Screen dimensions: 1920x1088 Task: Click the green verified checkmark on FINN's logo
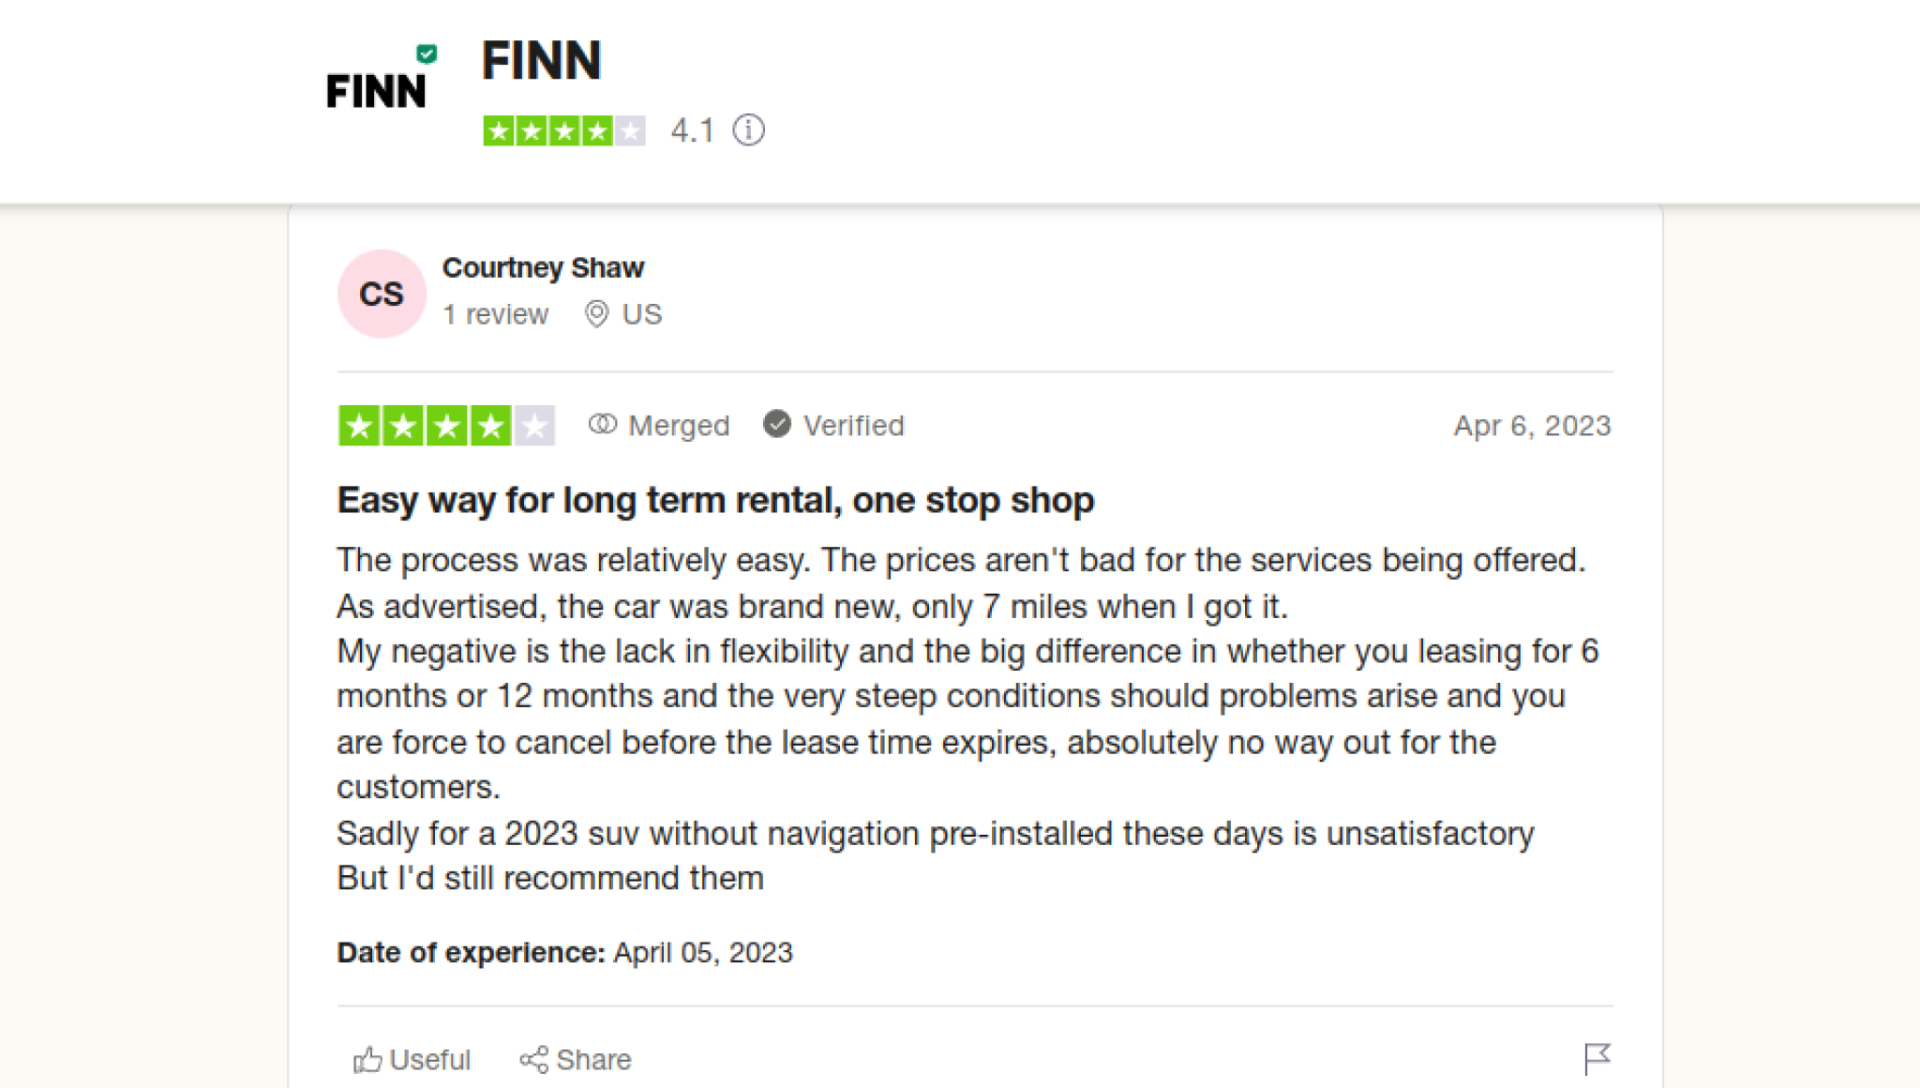coord(428,53)
